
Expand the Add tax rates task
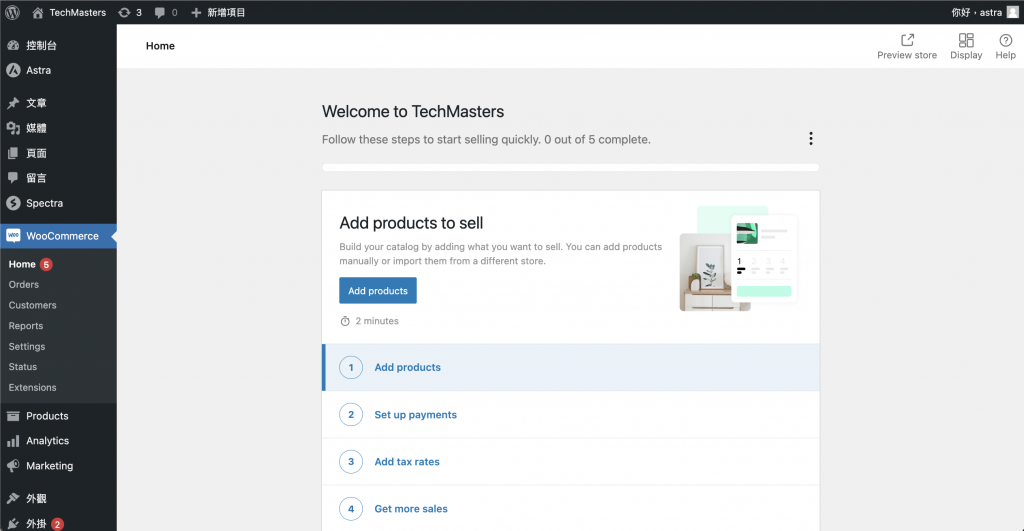click(571, 461)
